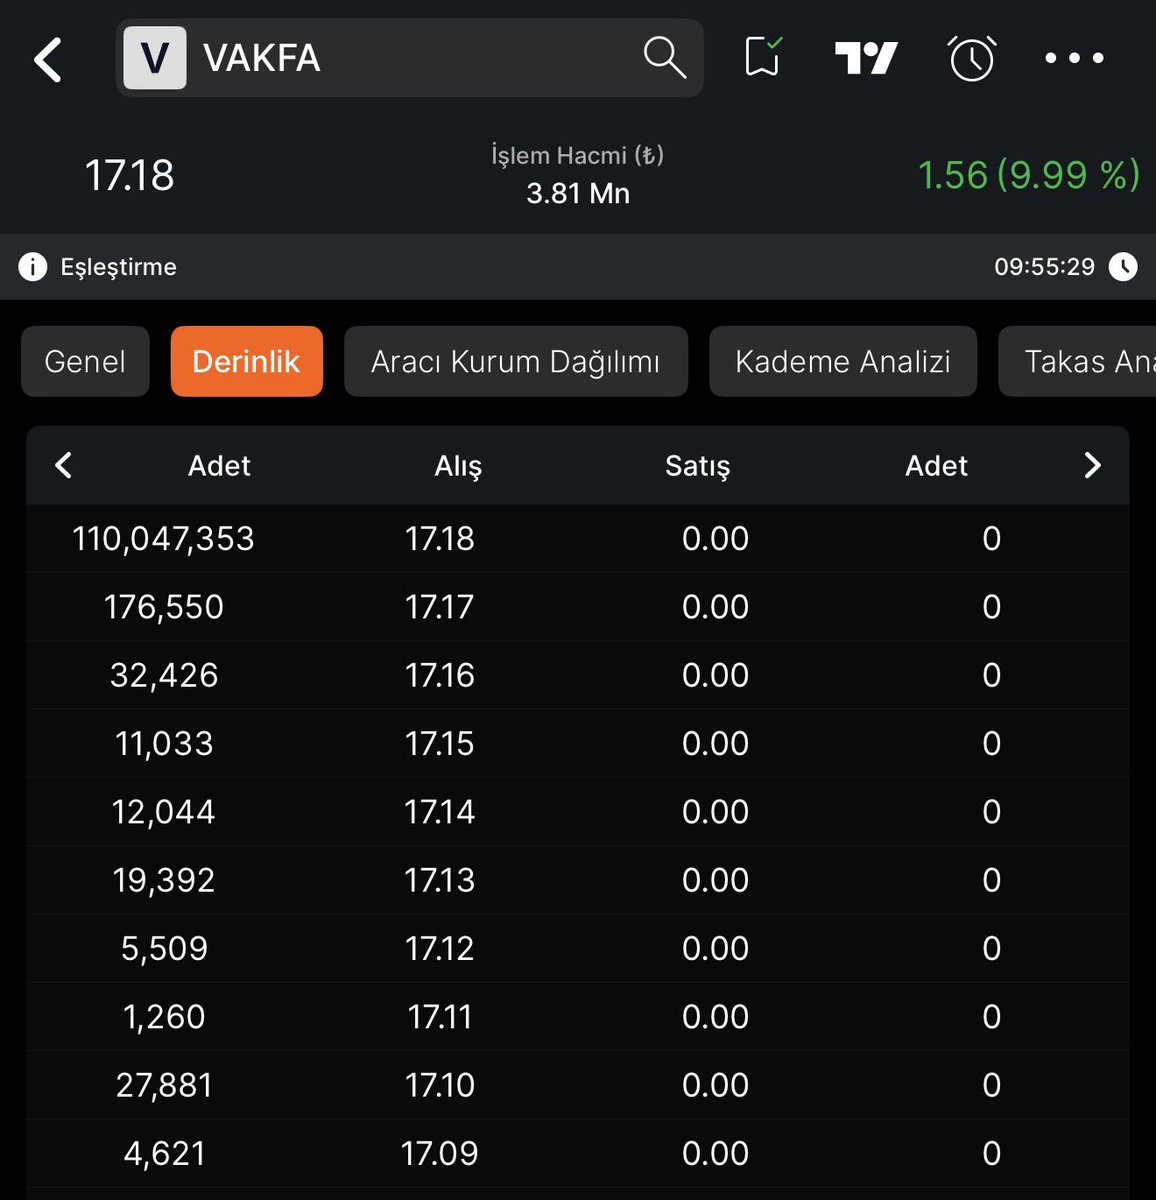This screenshot has height=1200, width=1156.
Task: Select the 110,047,353 quantity cell
Action: coord(163,539)
